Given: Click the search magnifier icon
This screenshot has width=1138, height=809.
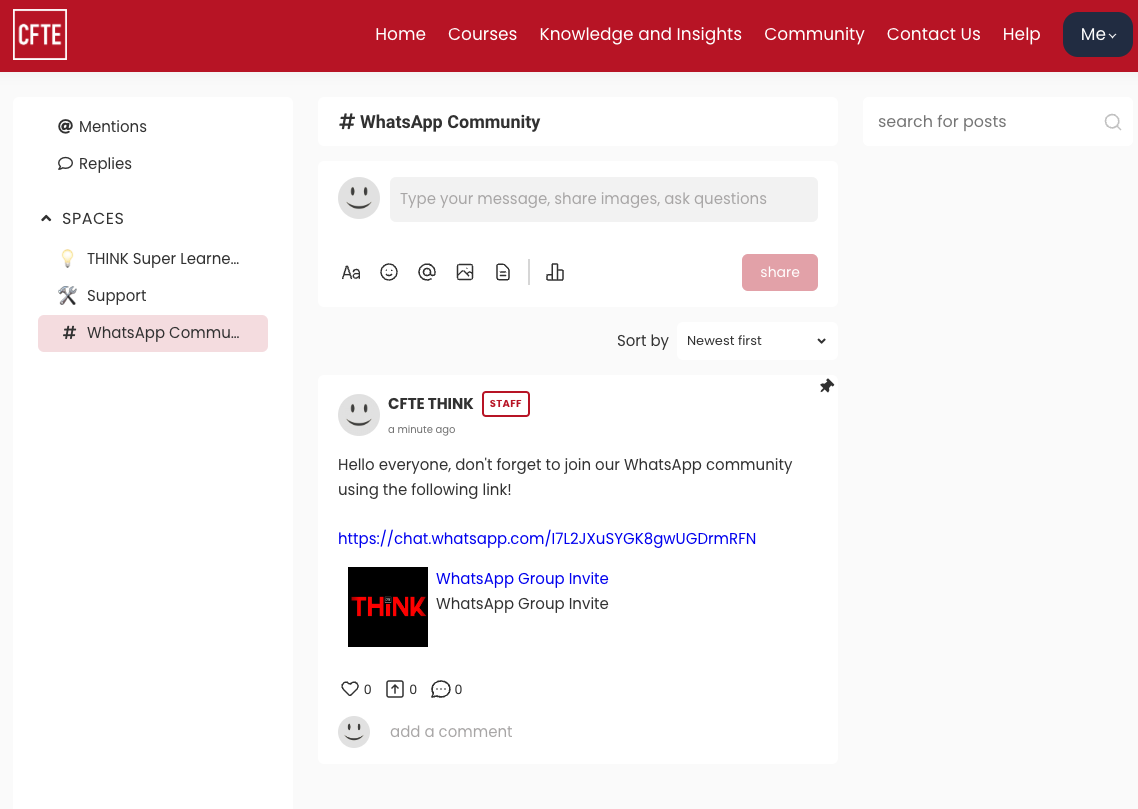Looking at the screenshot, I should click(1113, 122).
